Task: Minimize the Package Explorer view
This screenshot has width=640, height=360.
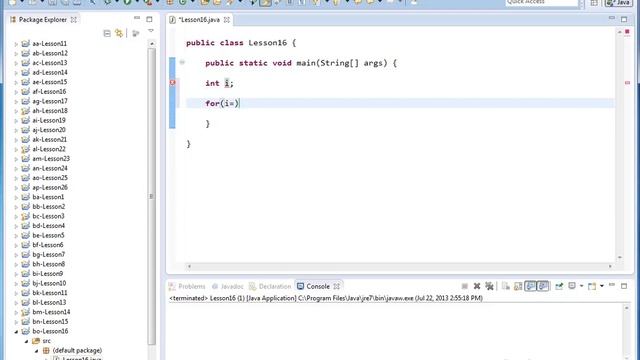Action: pos(137,18)
